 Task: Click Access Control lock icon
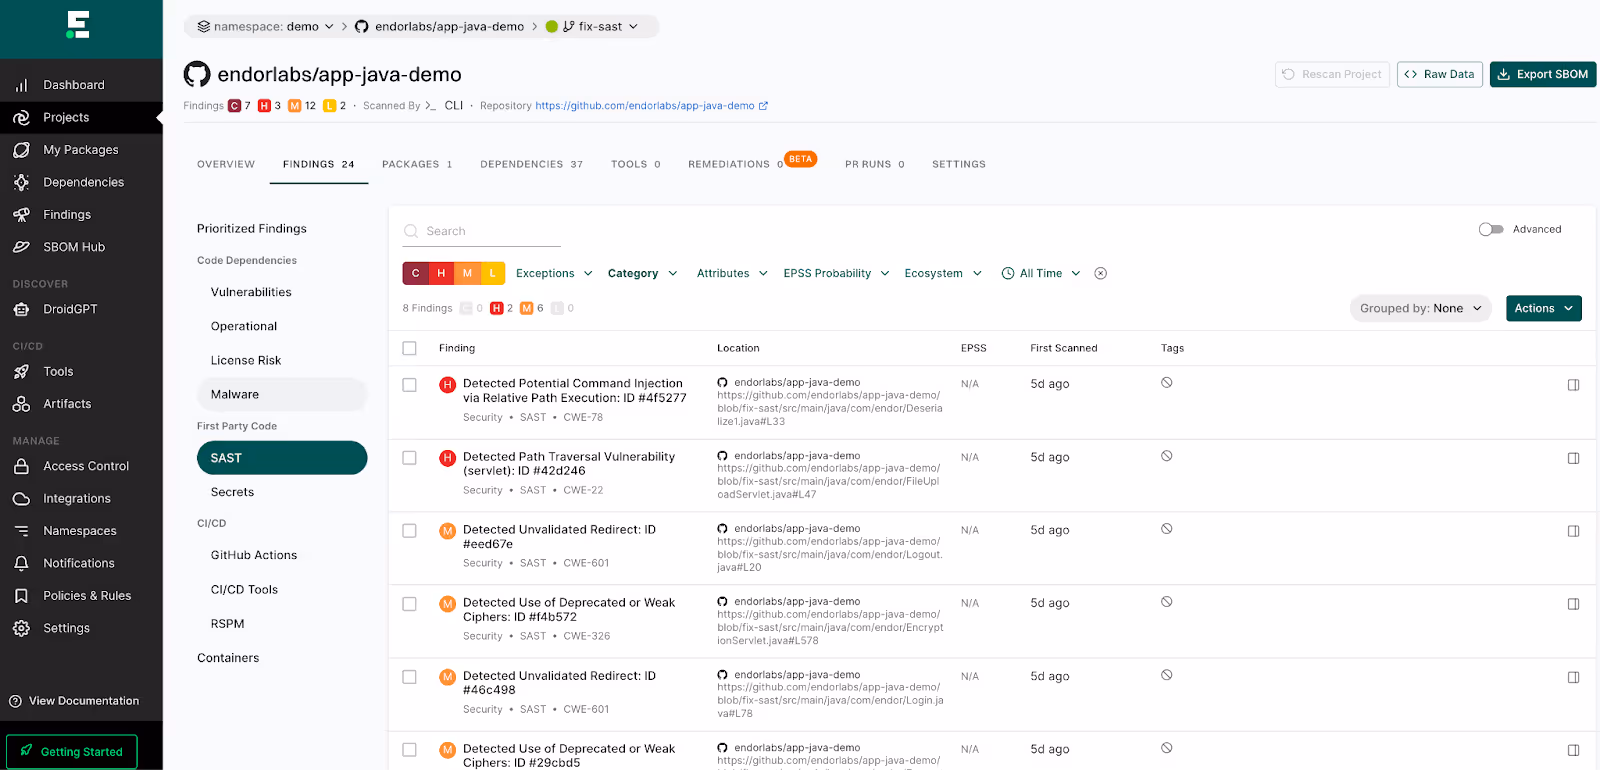point(21,466)
